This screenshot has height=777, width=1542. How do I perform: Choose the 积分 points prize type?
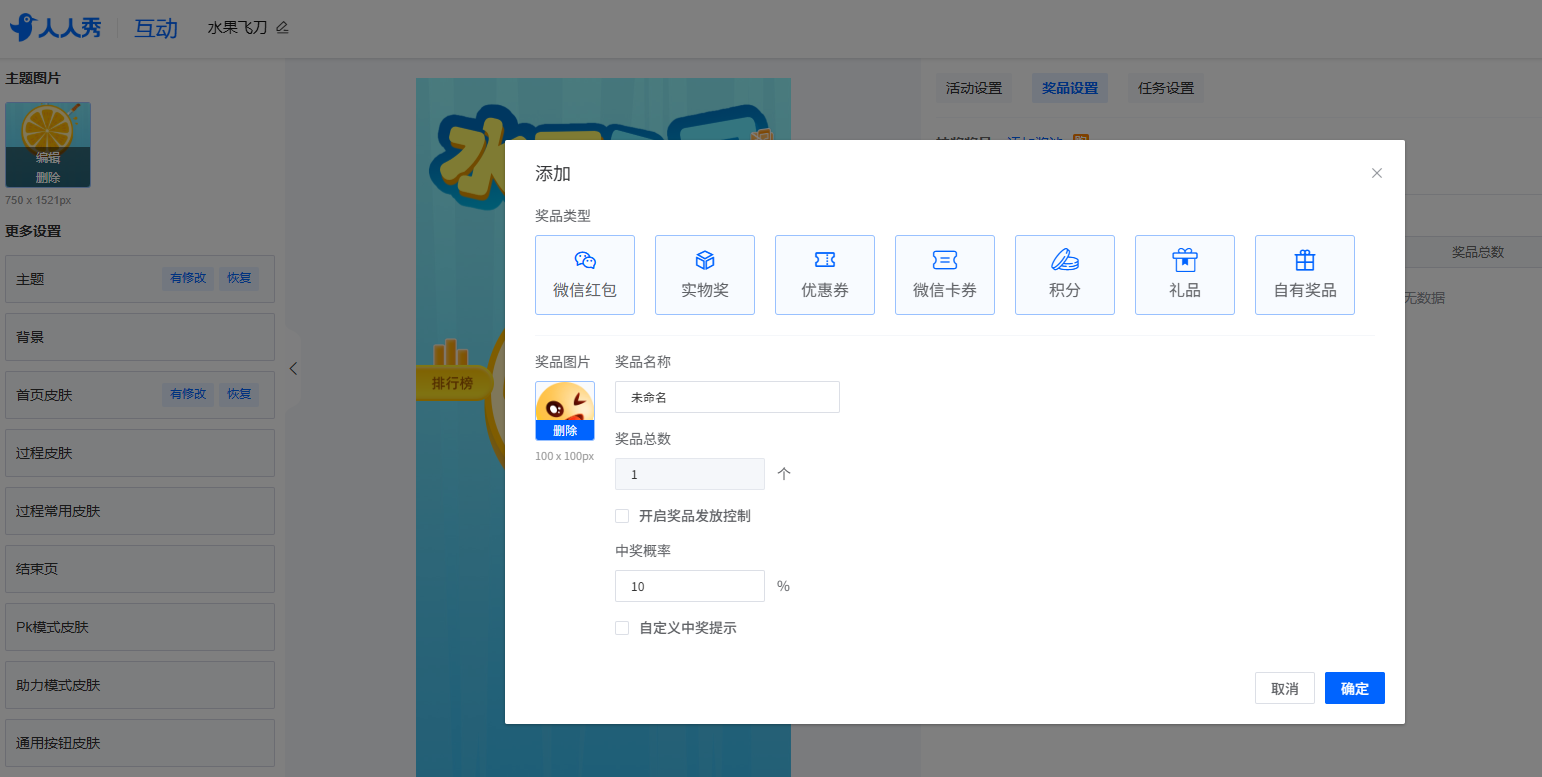[x=1065, y=275]
